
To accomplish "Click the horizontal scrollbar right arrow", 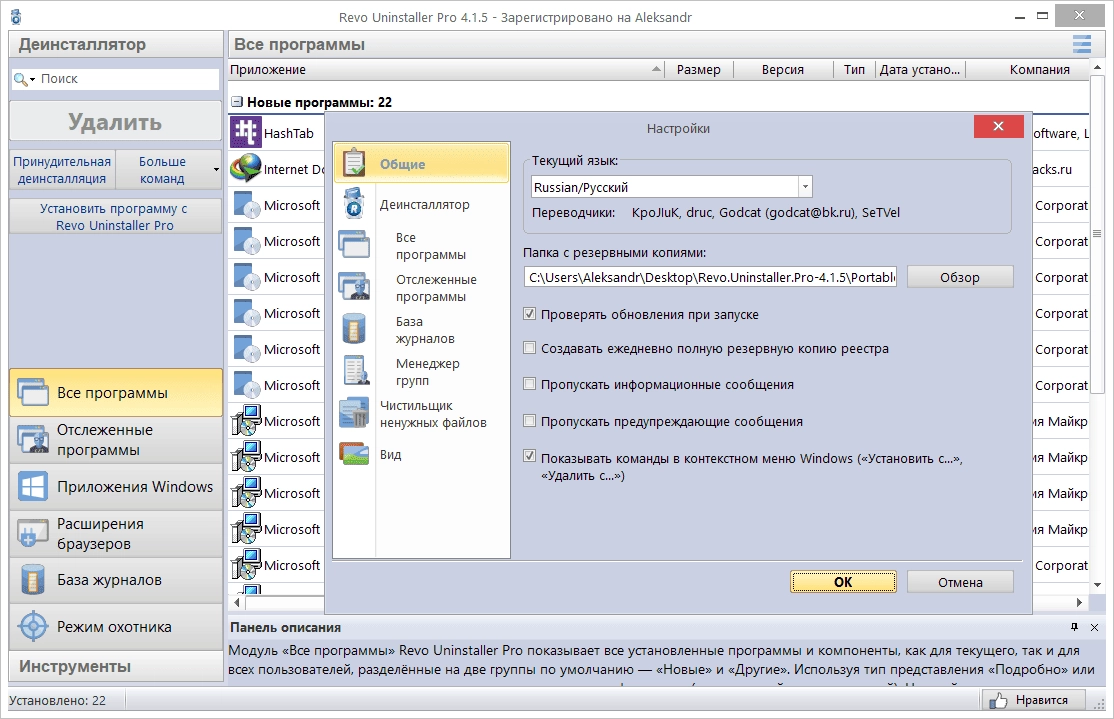I will click(1079, 602).
